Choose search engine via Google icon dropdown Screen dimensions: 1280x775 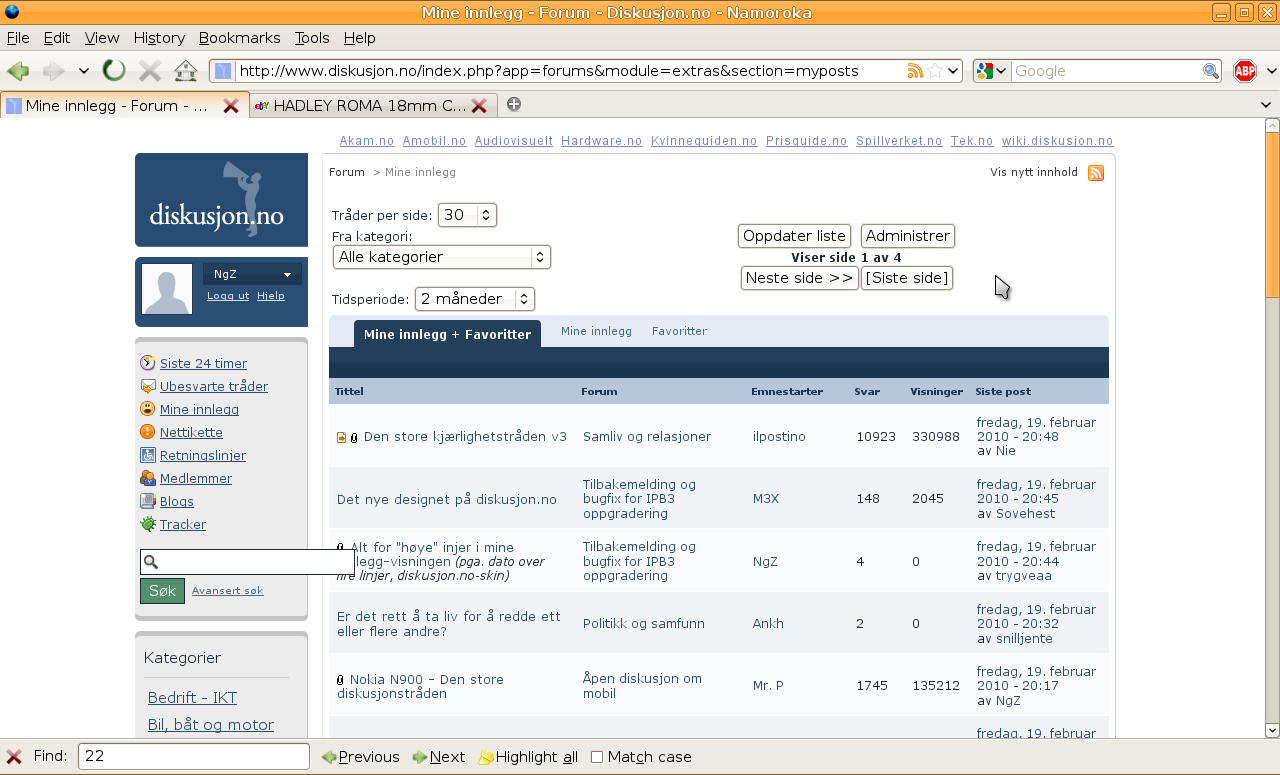[x=992, y=71]
